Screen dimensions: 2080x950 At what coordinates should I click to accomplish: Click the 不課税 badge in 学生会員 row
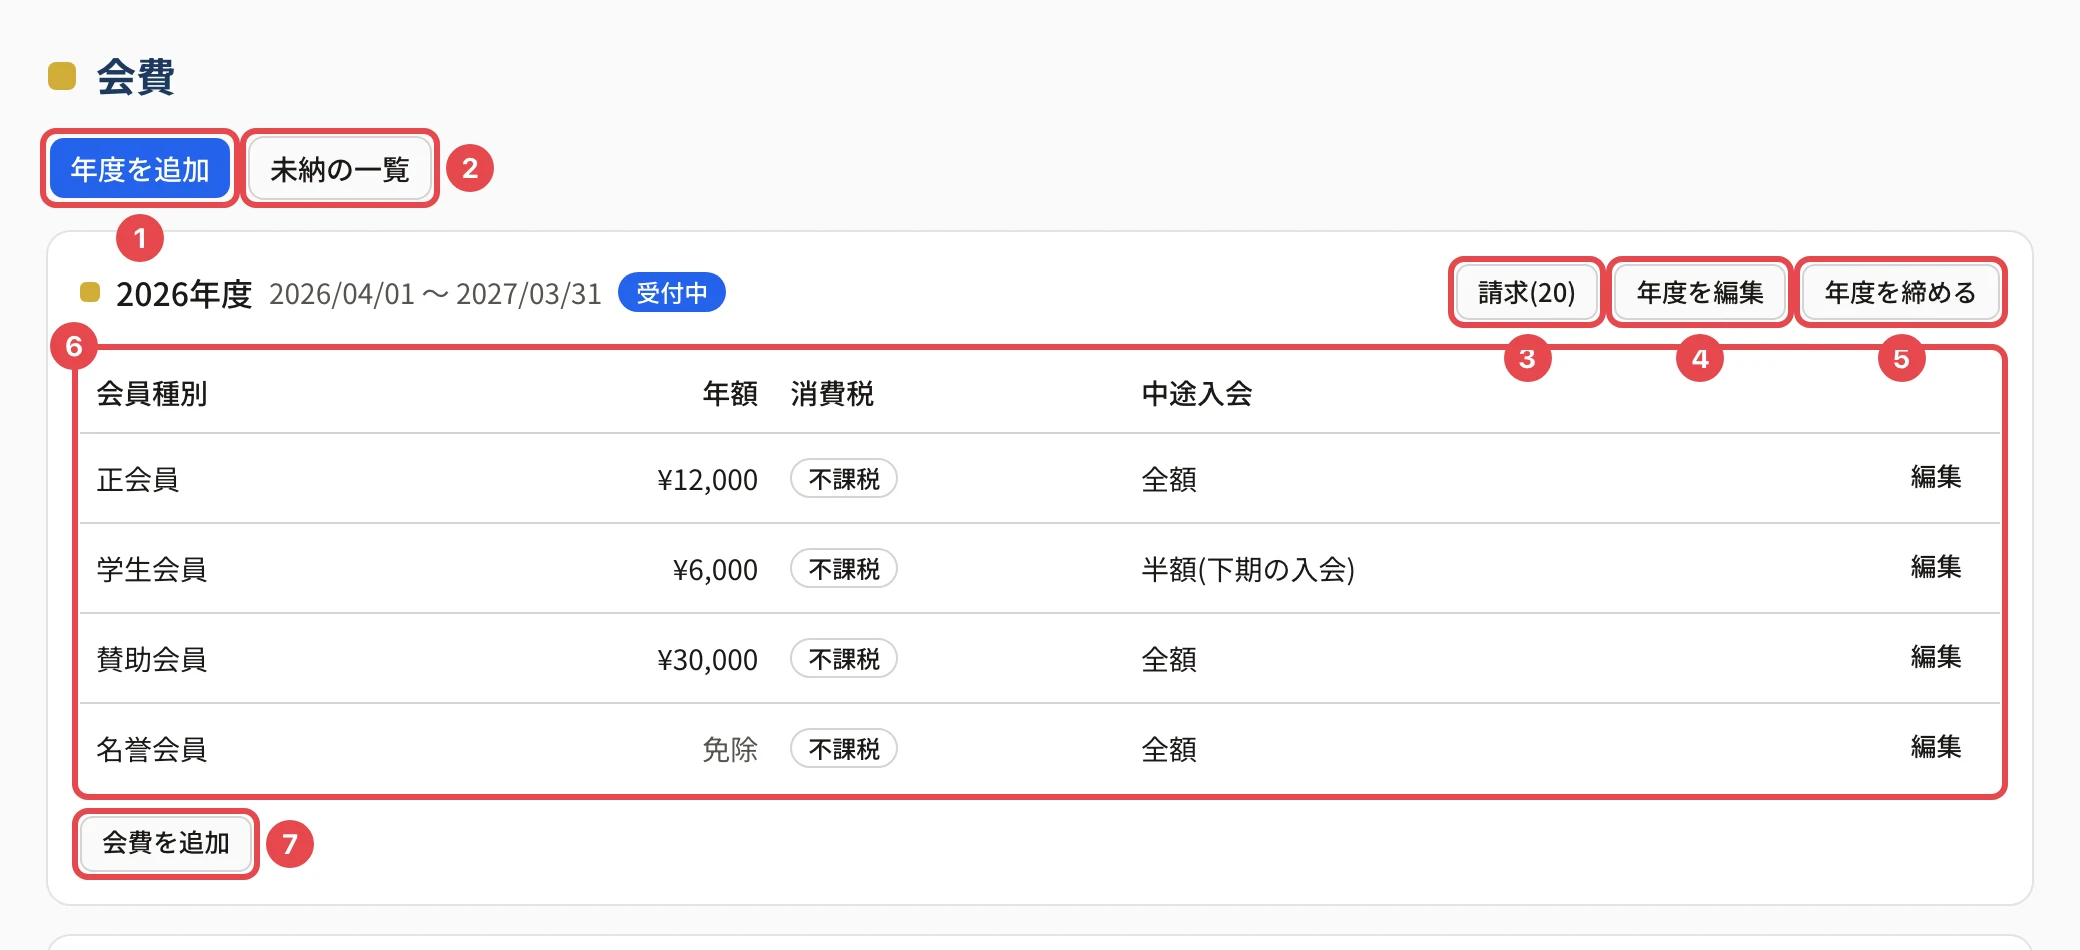(844, 569)
